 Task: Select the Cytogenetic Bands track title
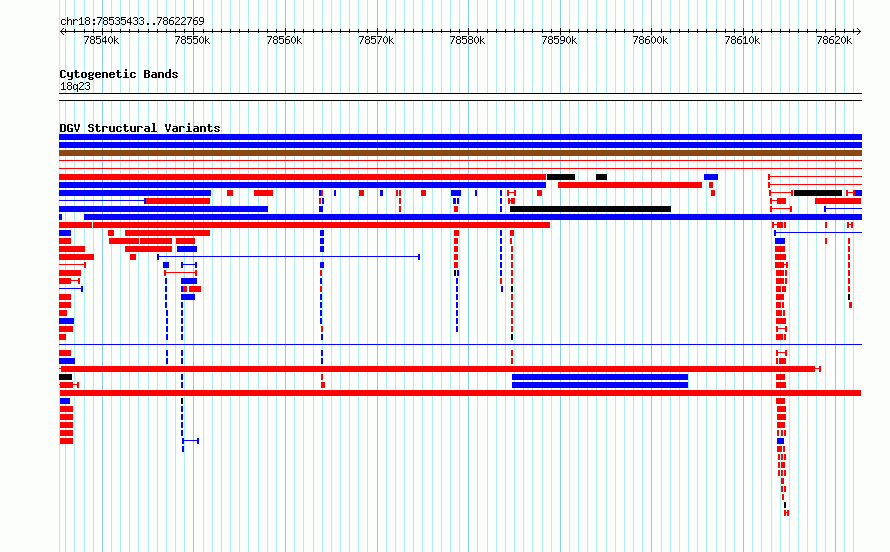point(119,74)
